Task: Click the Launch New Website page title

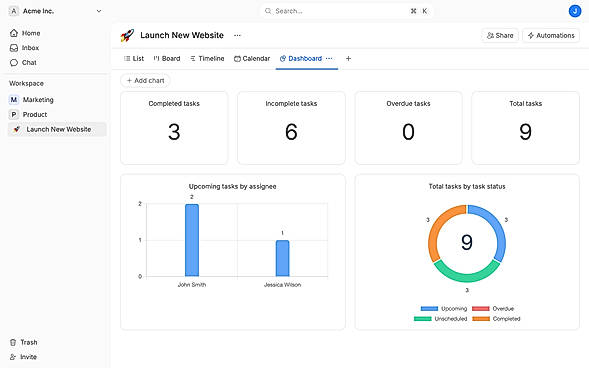Action: 182,35
